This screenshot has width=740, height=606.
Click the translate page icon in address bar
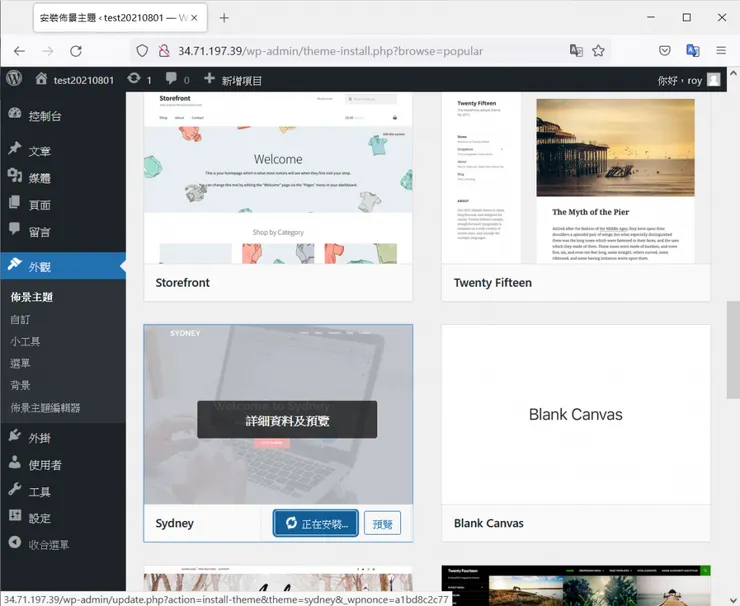click(x=576, y=50)
